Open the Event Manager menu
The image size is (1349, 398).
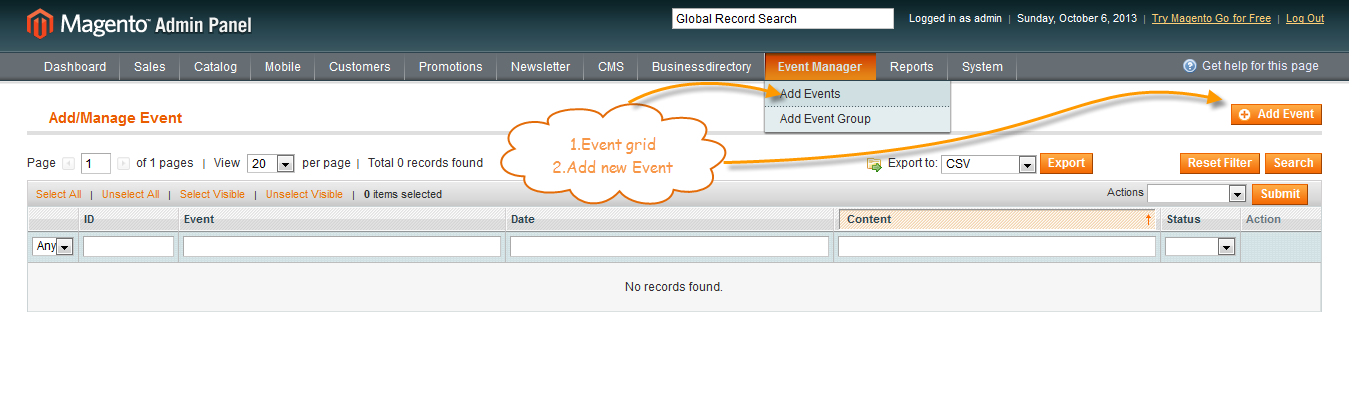[x=820, y=67]
